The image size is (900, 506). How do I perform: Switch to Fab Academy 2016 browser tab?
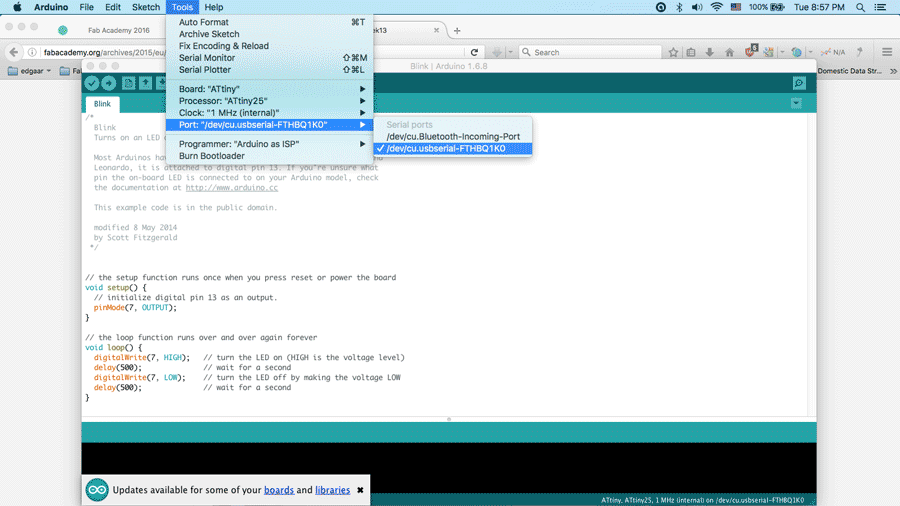point(118,30)
